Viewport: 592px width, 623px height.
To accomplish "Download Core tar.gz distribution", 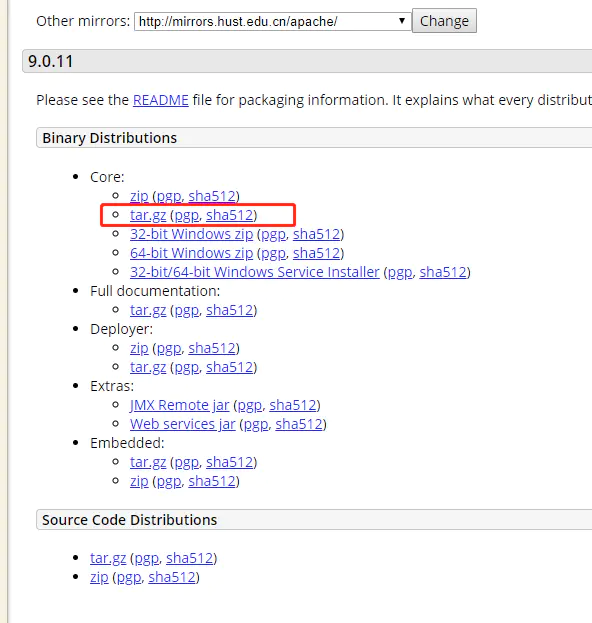I will tap(148, 215).
